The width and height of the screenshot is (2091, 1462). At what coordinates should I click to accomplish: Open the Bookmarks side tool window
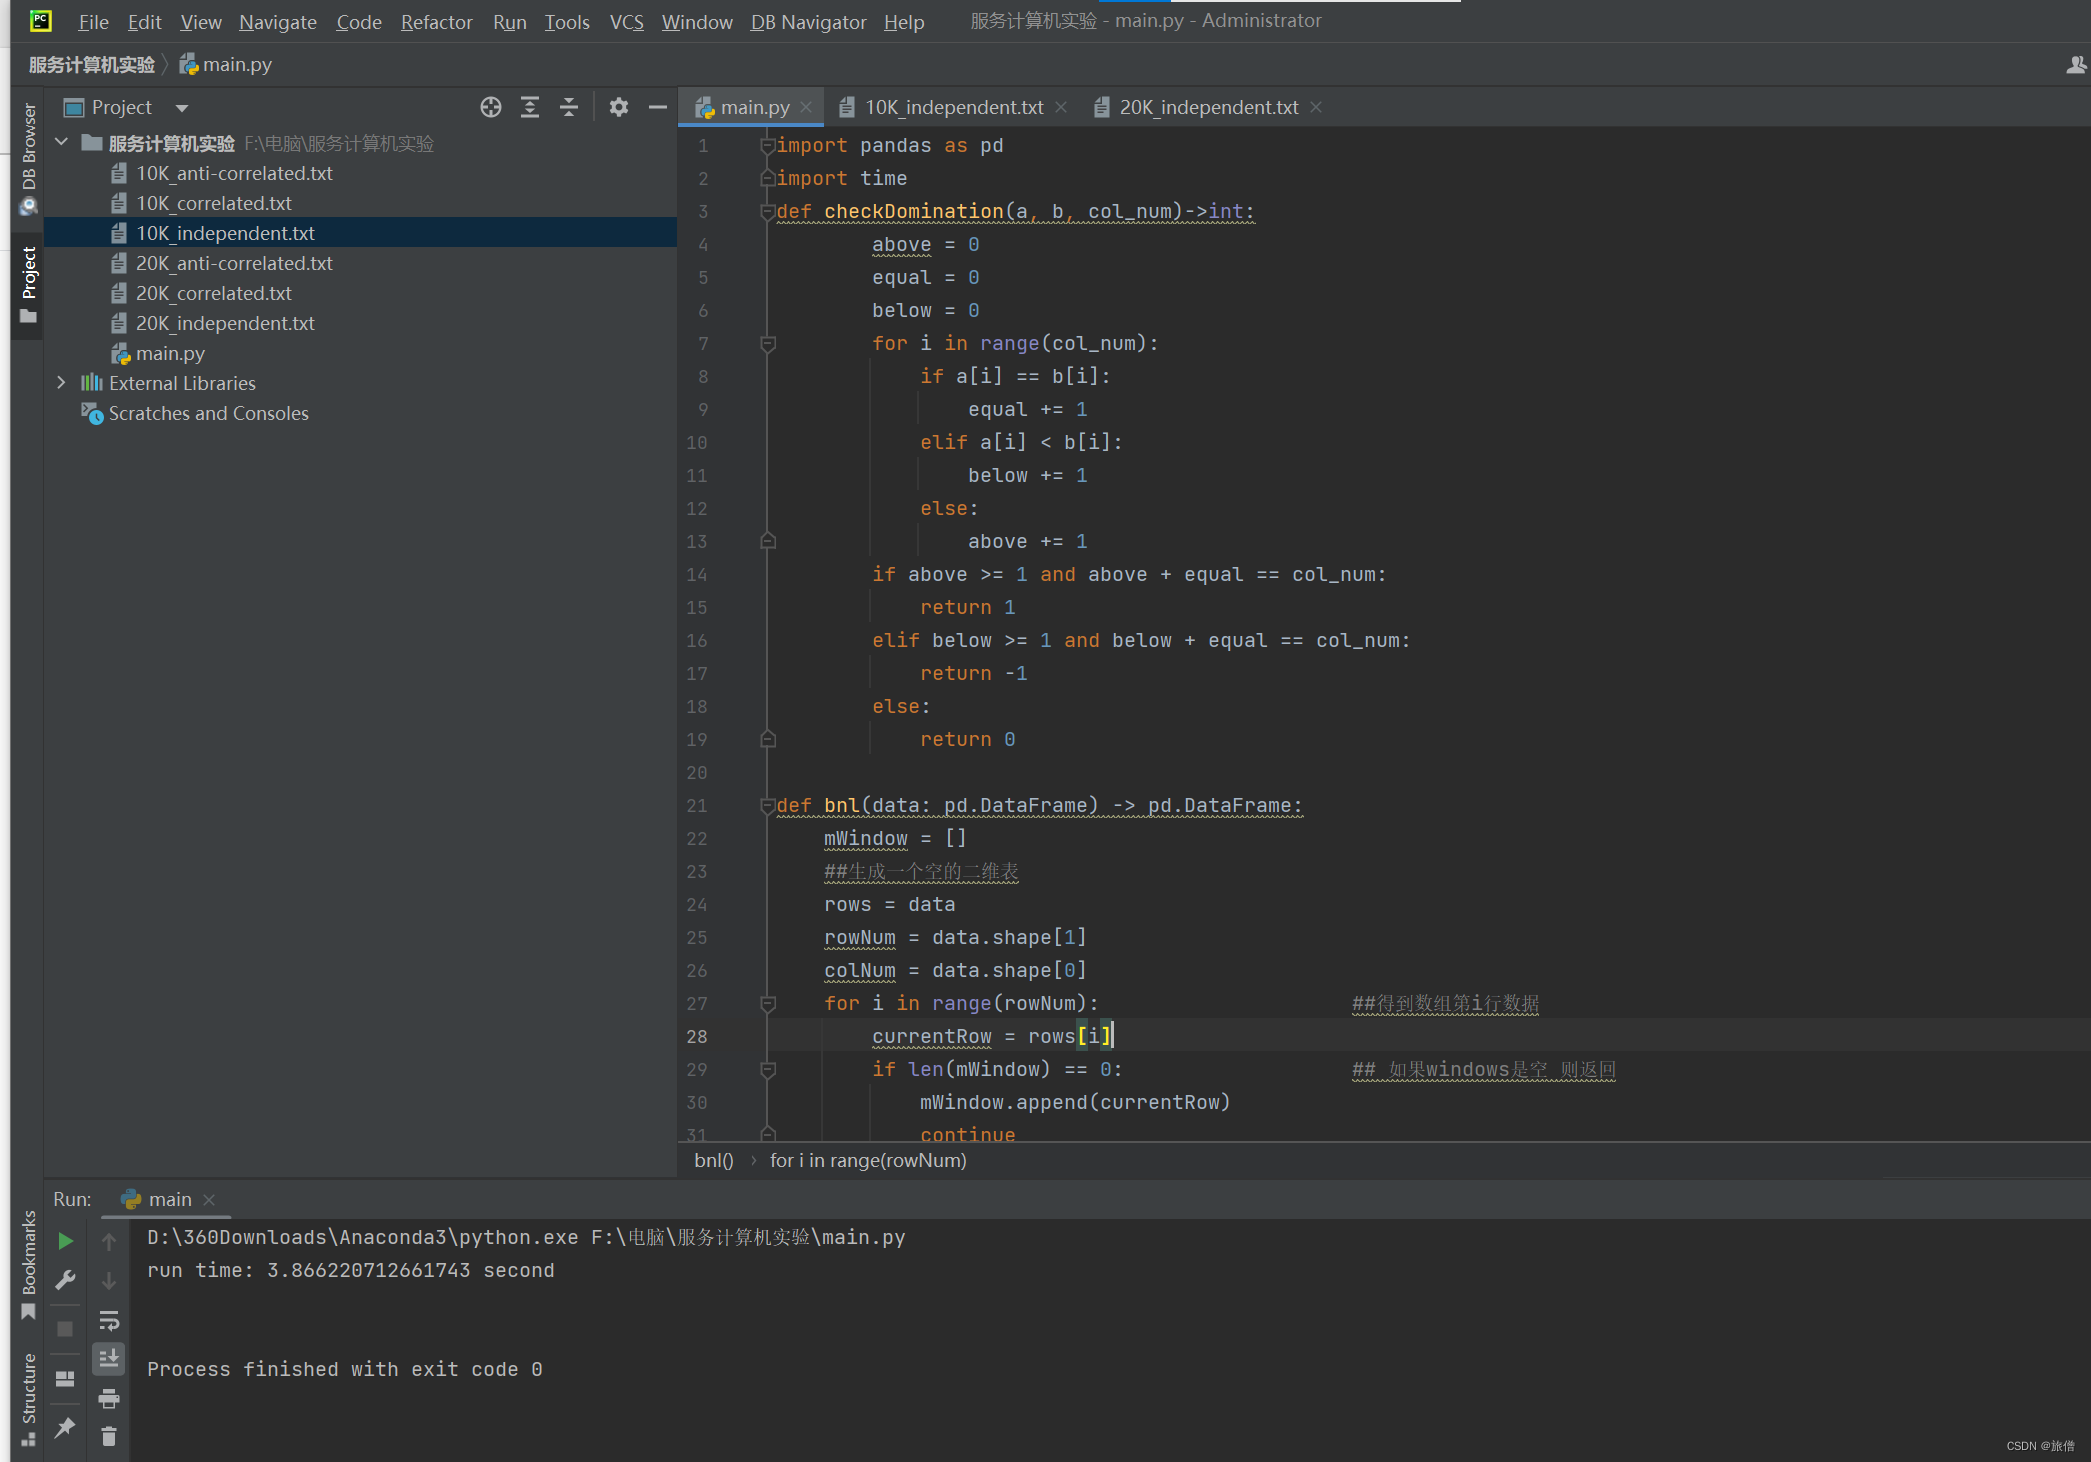tap(28, 1264)
